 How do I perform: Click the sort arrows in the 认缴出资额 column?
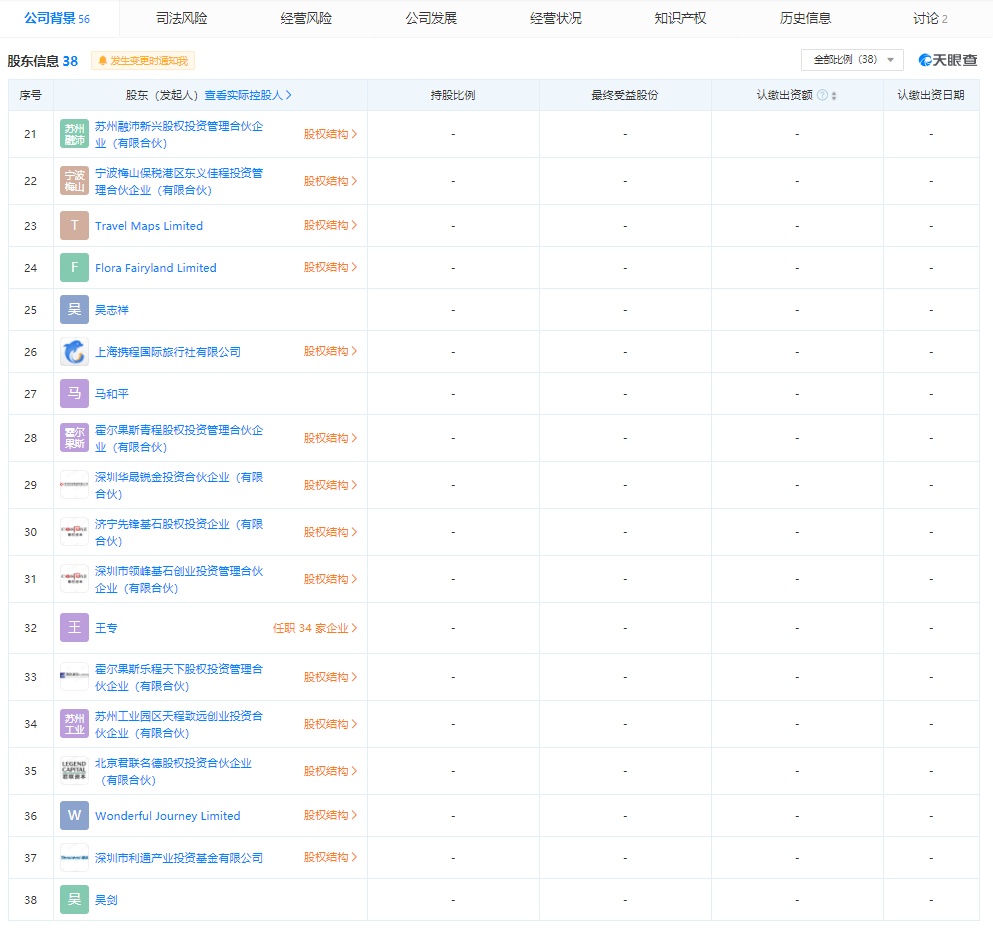834,96
